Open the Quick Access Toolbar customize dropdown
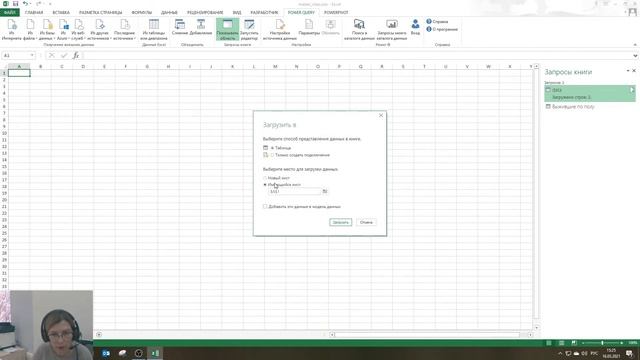This screenshot has height=360, width=640. (x=50, y=4)
